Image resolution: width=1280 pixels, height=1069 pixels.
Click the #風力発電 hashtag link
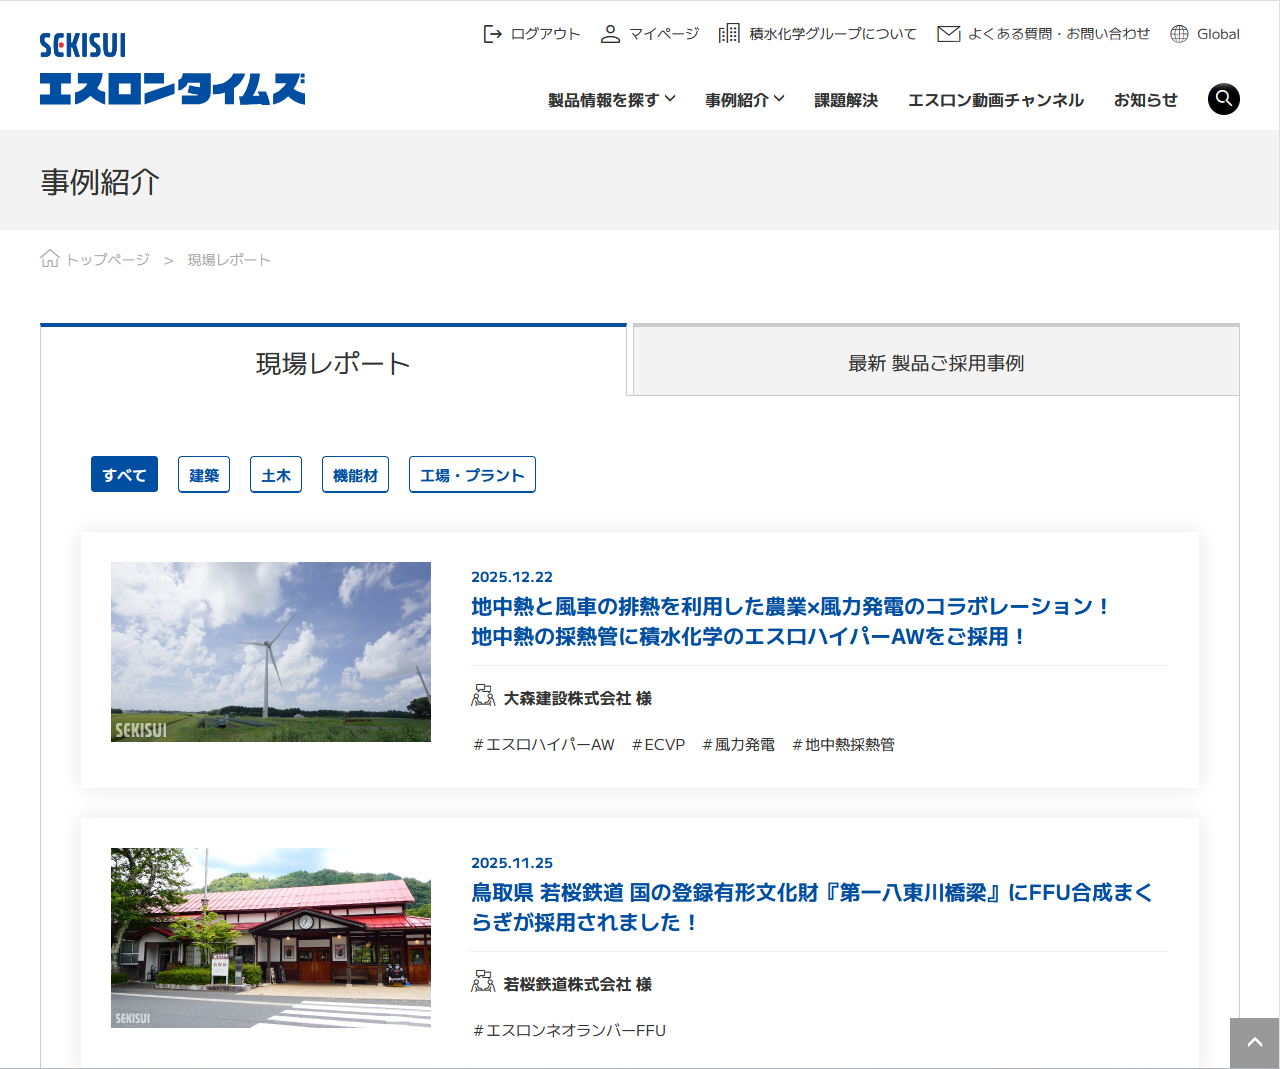click(x=738, y=744)
